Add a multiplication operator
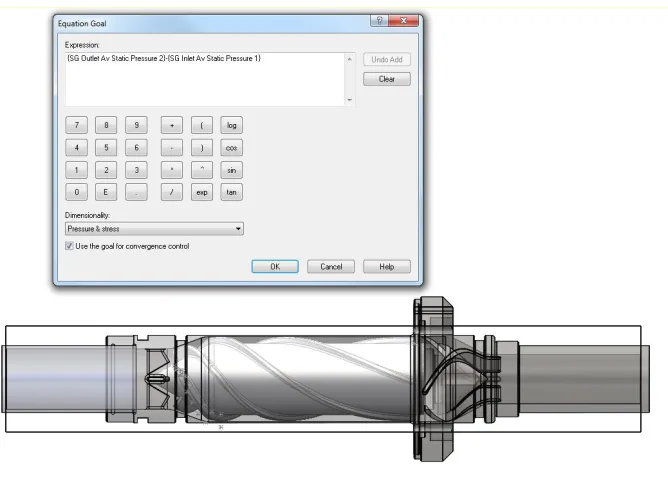This screenshot has width=668, height=478. pyautogui.click(x=172, y=170)
